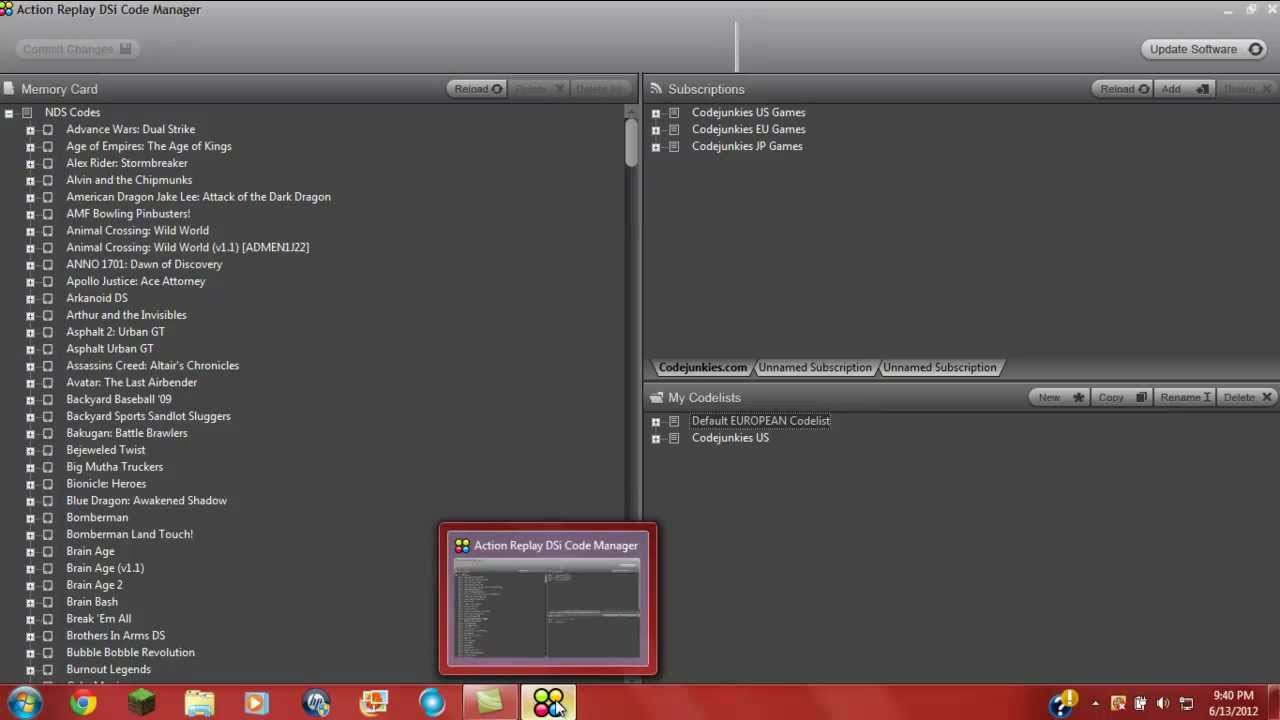Image resolution: width=1280 pixels, height=720 pixels.
Task: Click the My Codelists panel icon
Action: click(656, 397)
